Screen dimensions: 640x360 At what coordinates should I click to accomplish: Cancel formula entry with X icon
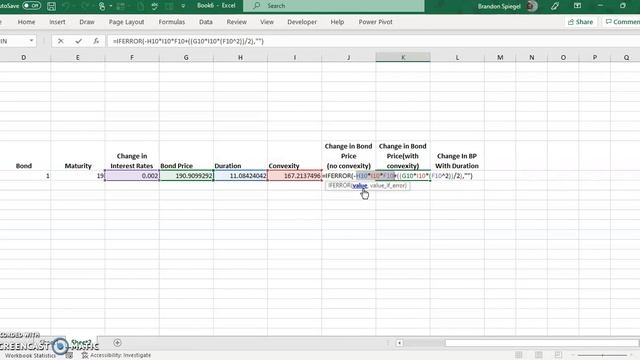pos(60,41)
